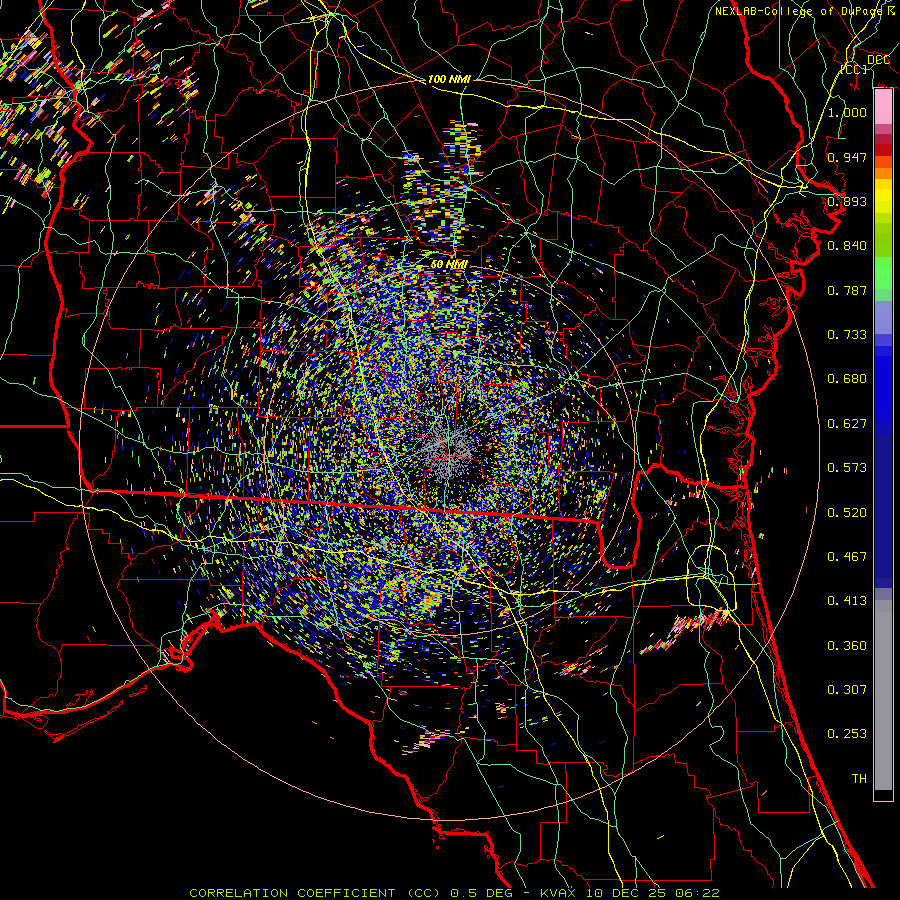Click the 0.253 legend value
Viewport: 900px width, 900px height.
(847, 734)
